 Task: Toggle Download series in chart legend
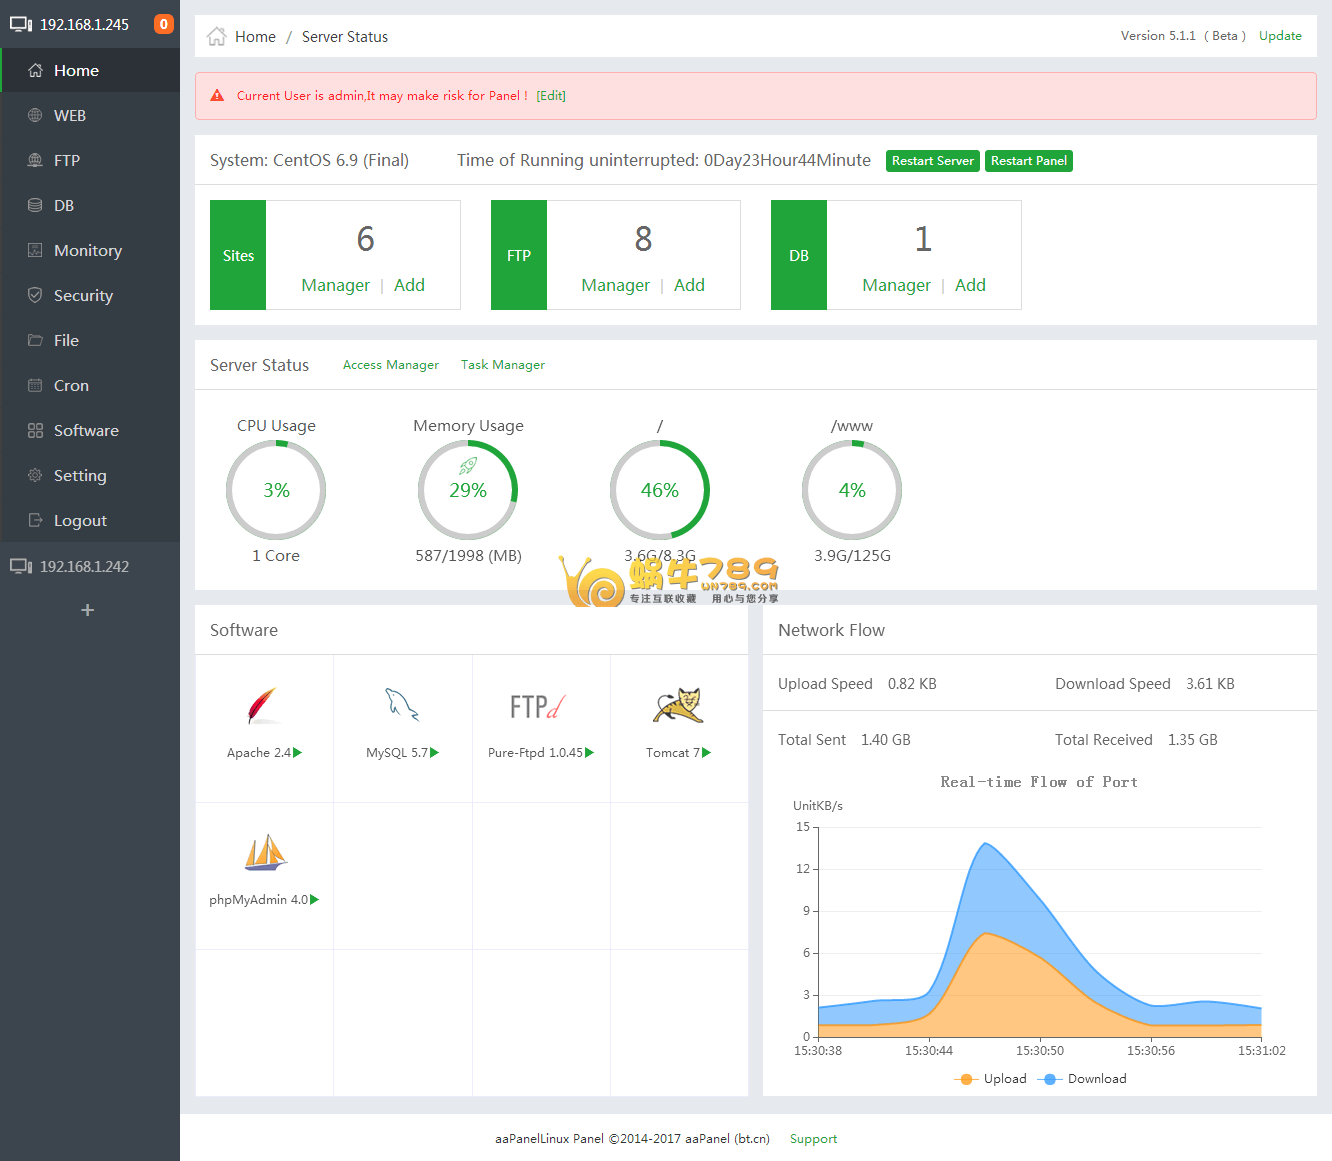pyautogui.click(x=1085, y=1079)
